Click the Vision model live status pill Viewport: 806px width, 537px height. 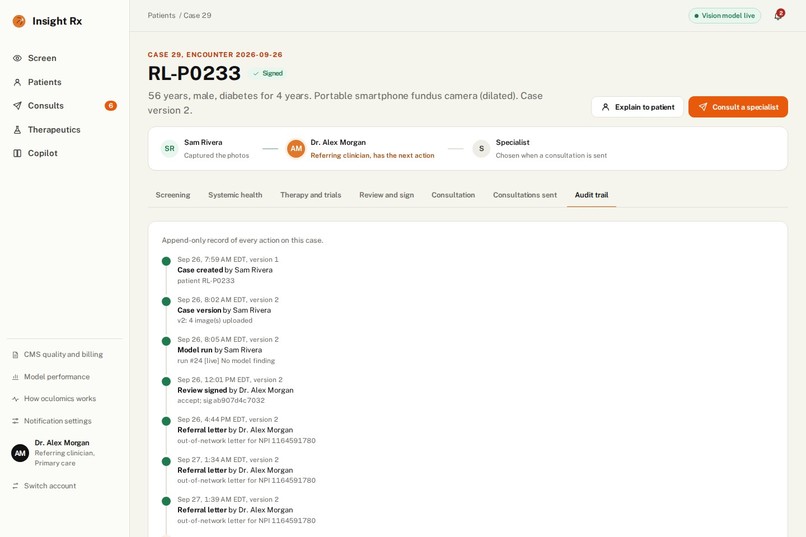[725, 15]
